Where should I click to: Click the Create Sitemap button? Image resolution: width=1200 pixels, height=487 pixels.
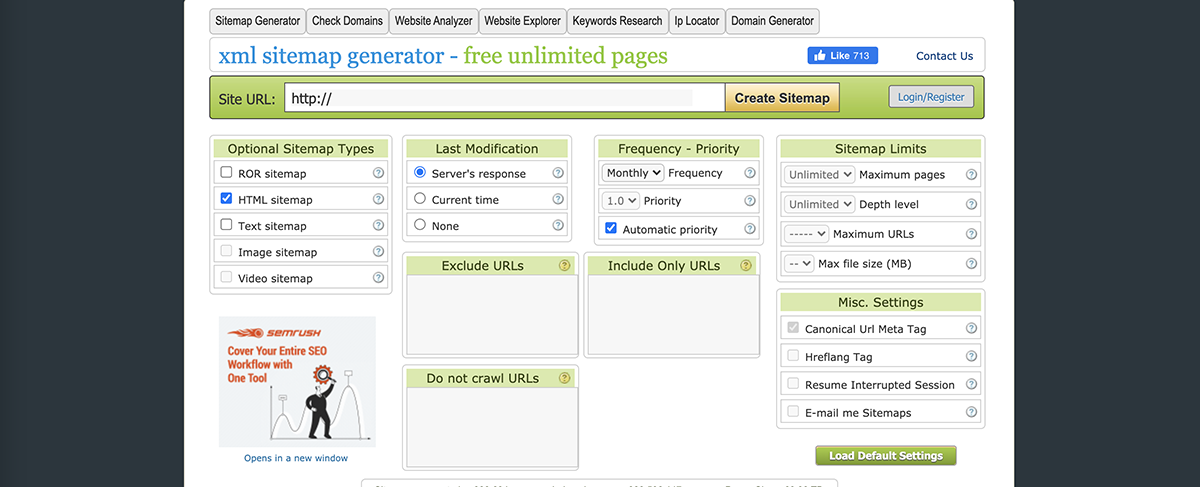(782, 98)
